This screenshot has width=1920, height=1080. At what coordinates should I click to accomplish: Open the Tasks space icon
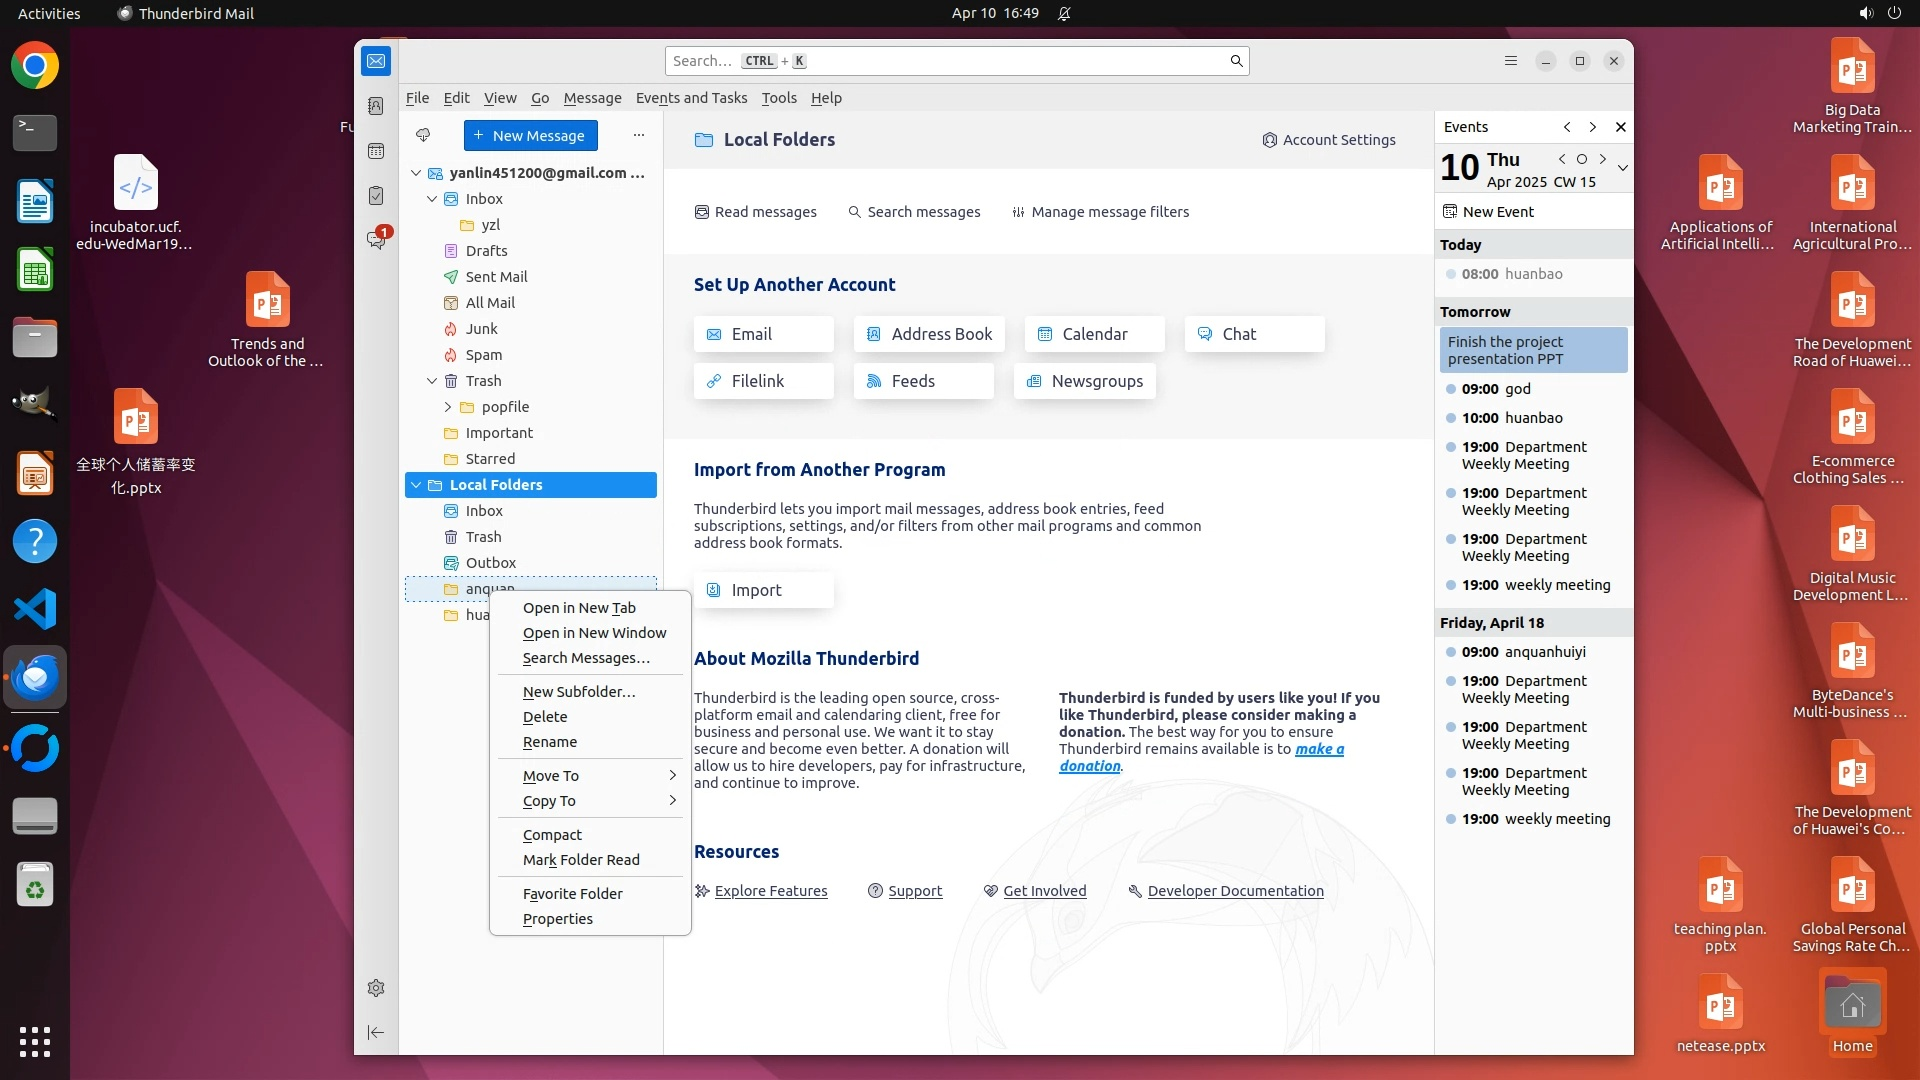pos(376,196)
